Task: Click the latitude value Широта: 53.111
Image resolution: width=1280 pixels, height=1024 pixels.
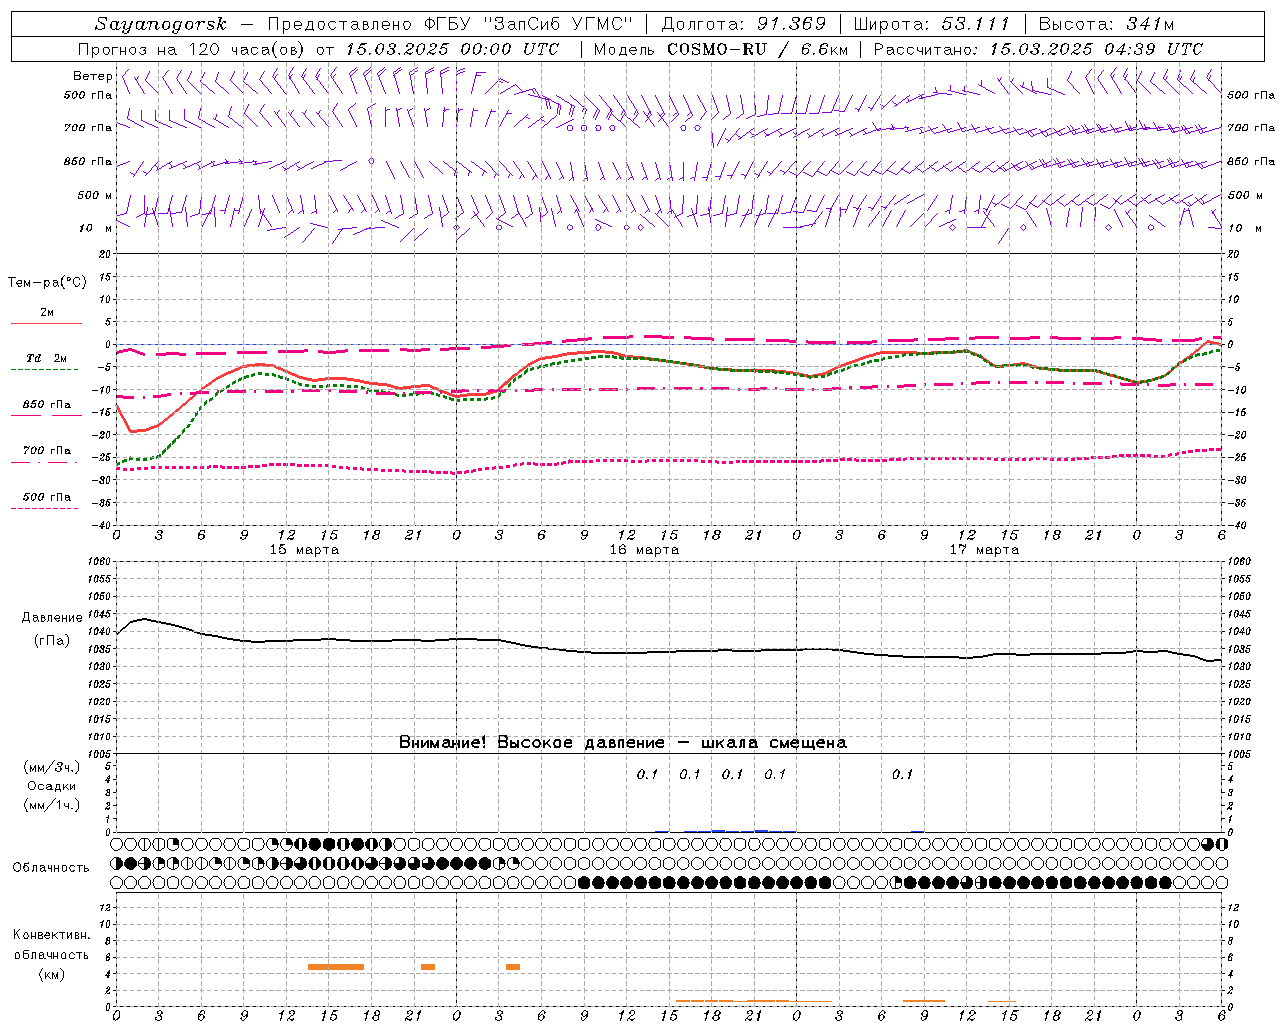Action: click(932, 24)
